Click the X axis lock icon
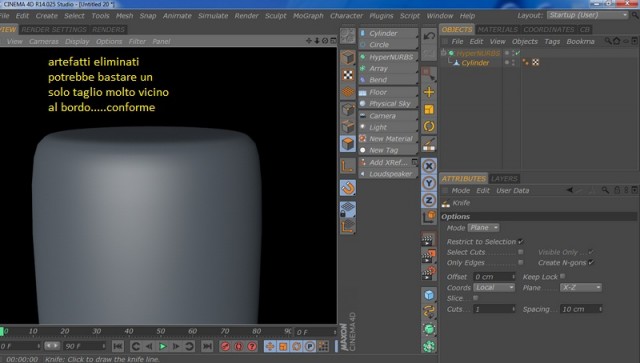This screenshot has height=363, width=640. pos(429,166)
